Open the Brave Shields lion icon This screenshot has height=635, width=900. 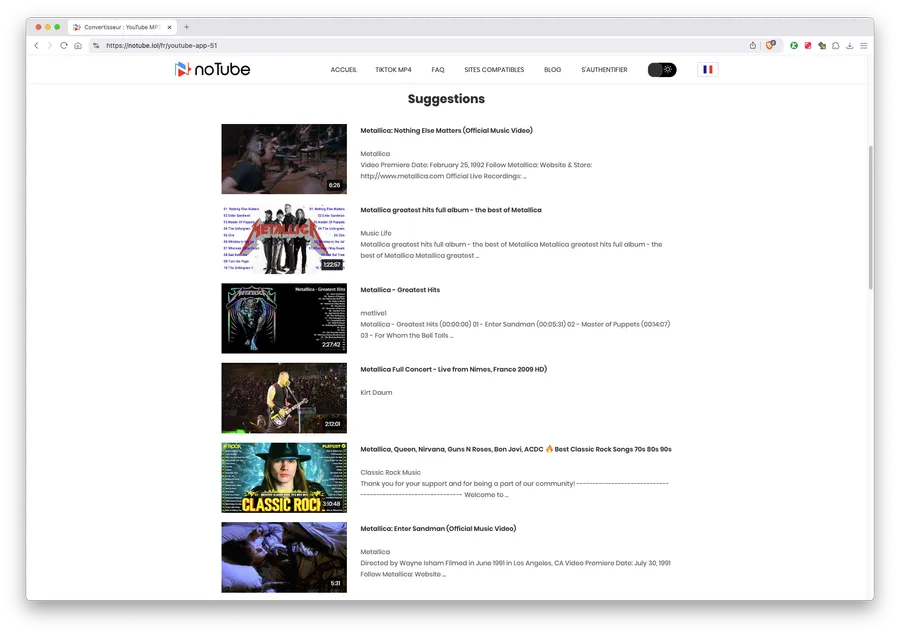tap(770, 45)
